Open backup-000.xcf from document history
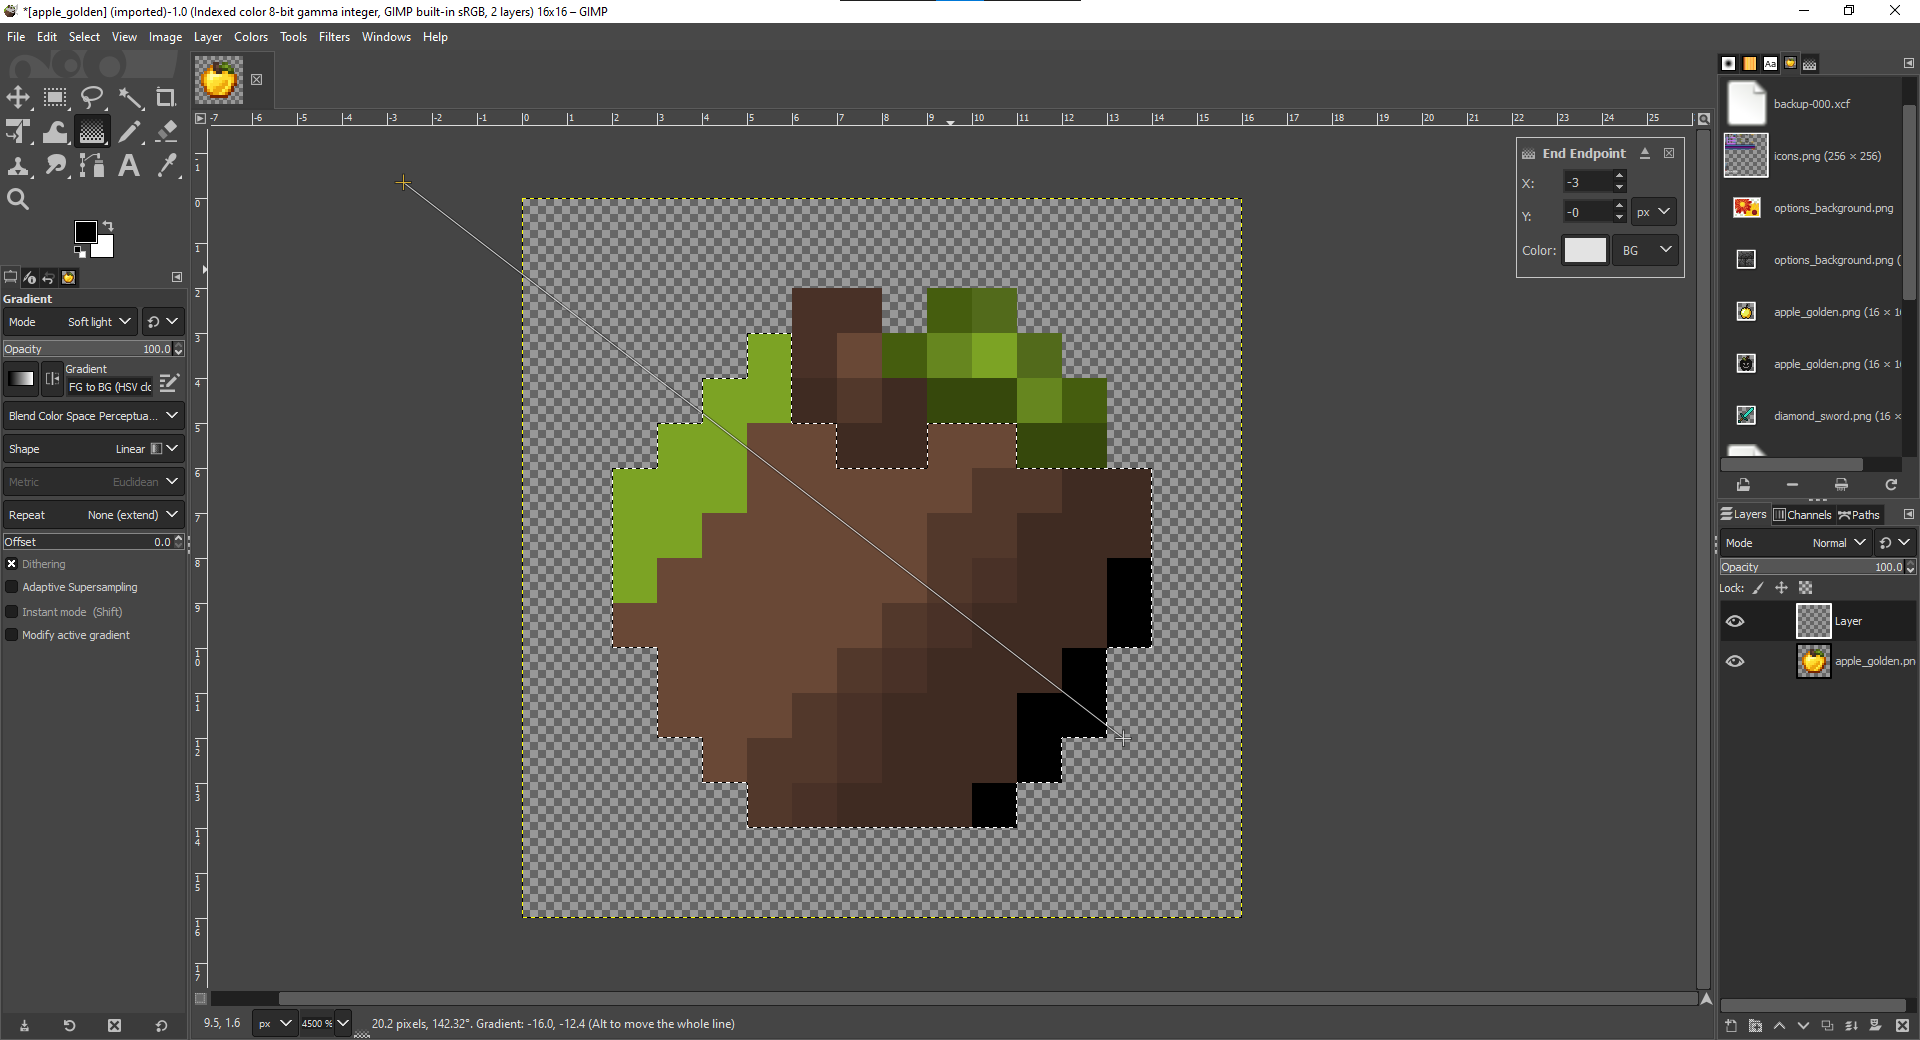The height and width of the screenshot is (1040, 1920). click(x=1811, y=104)
